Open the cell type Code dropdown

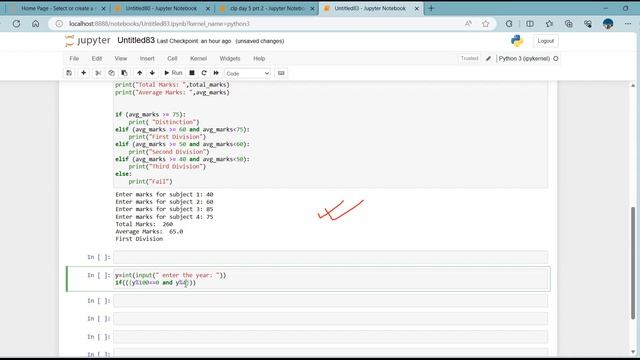pyautogui.click(x=247, y=73)
